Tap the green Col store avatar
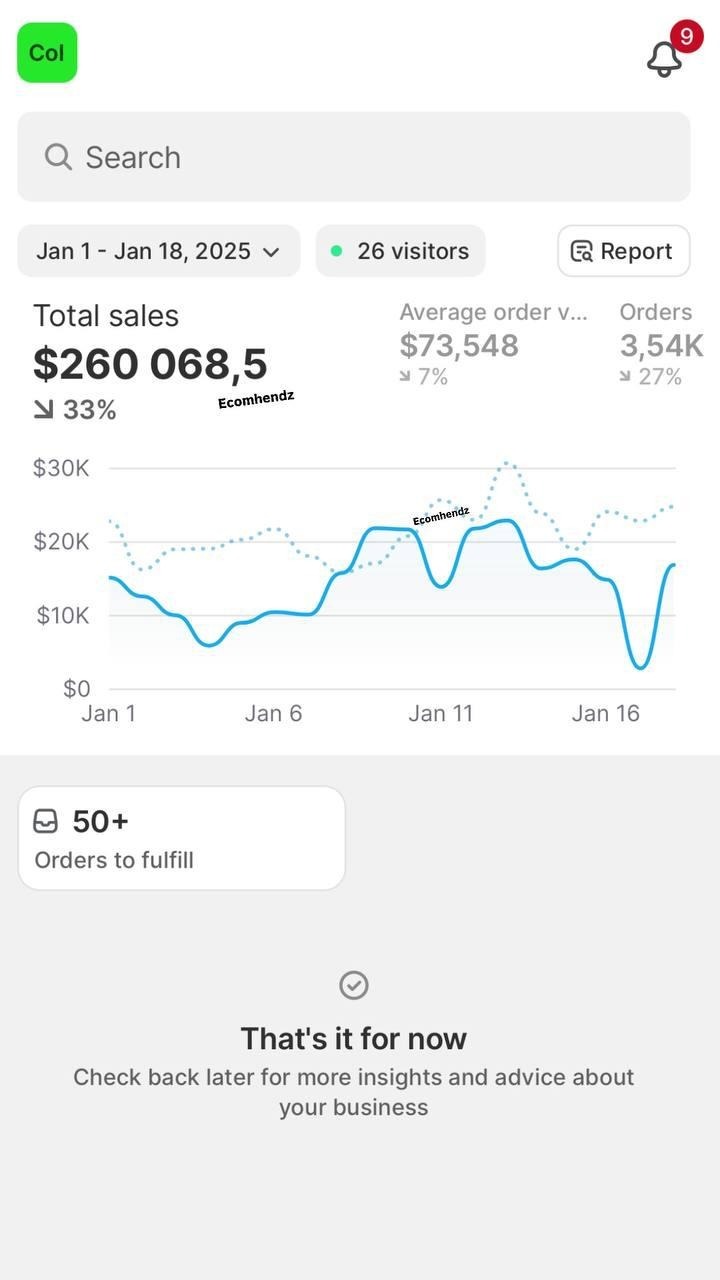The image size is (720, 1280). [47, 53]
